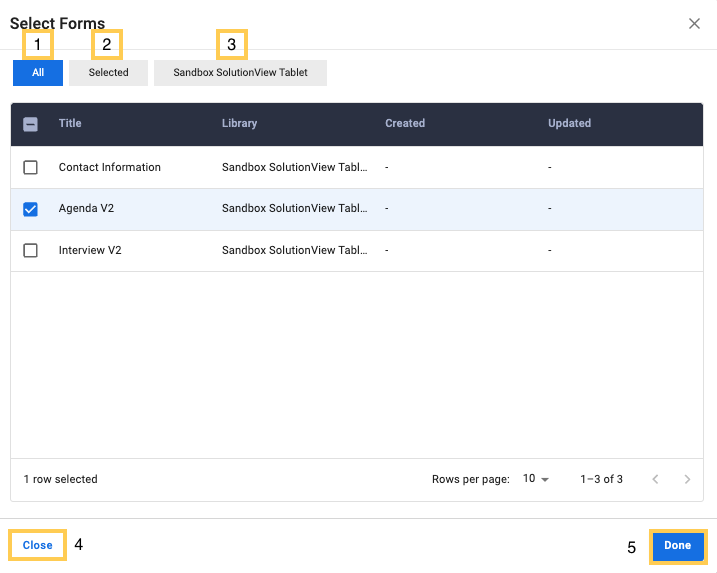Uncheck the Agenda V2 checkbox
The image size is (717, 573).
[31, 209]
